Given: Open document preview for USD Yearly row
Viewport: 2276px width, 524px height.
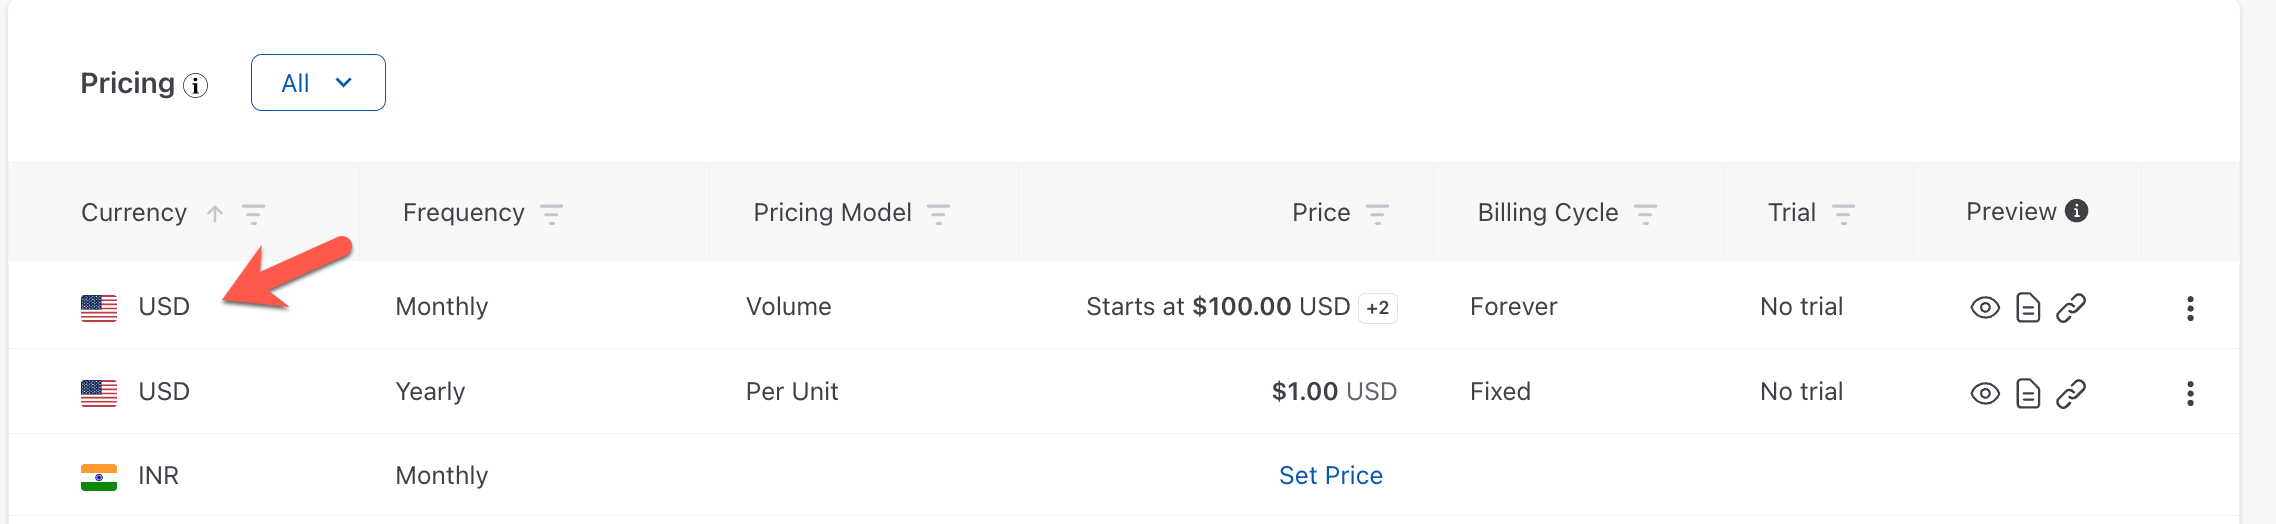Looking at the screenshot, I should (2028, 394).
